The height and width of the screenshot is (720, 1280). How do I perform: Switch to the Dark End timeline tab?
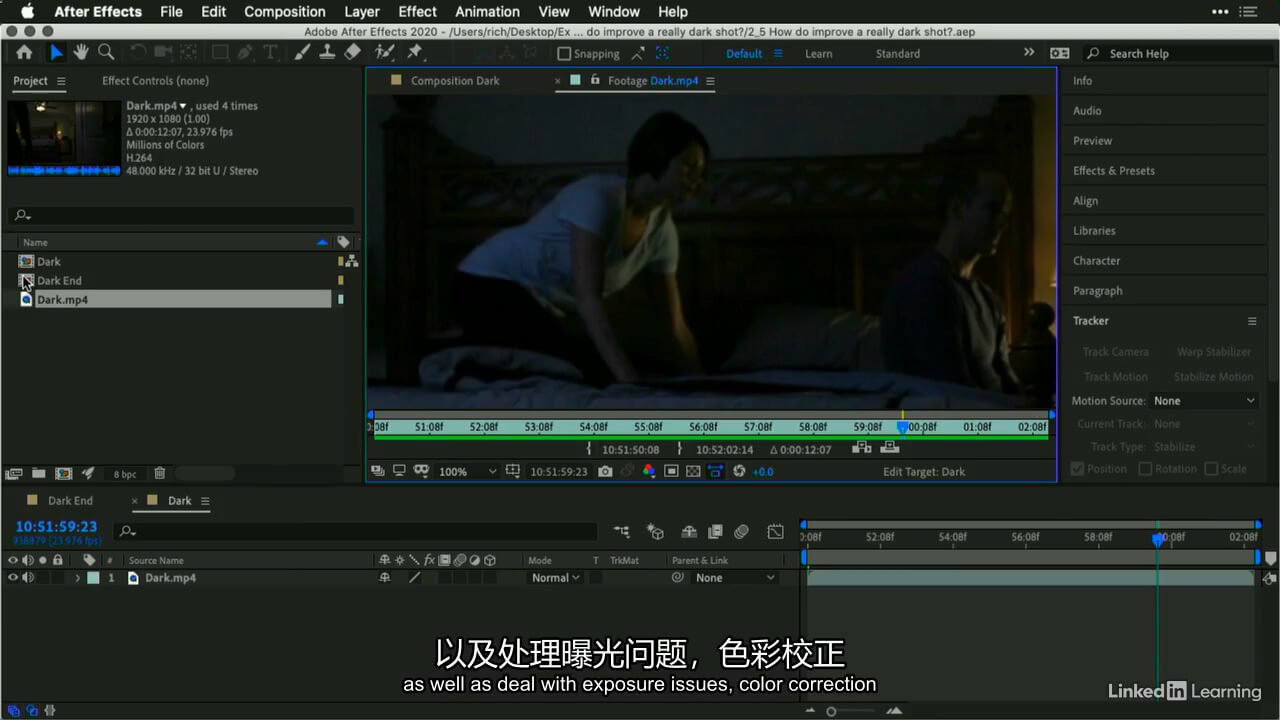tap(70, 501)
